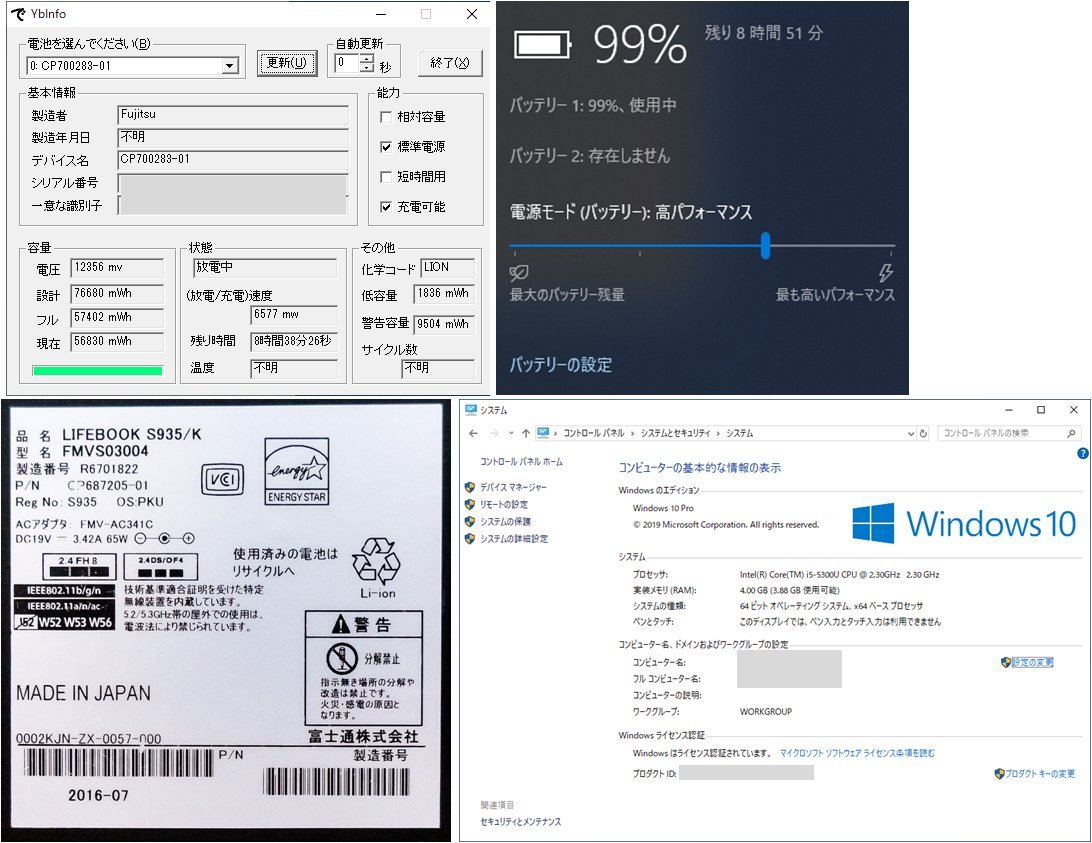This screenshot has width=1092, height=843.
Task: Toggle the 標準電源 checkbox
Action: click(x=386, y=146)
